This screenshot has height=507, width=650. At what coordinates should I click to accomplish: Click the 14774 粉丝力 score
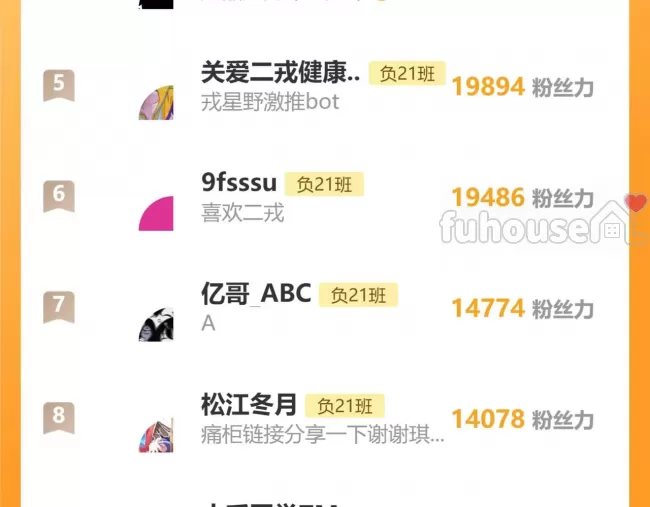pyautogui.click(x=522, y=308)
